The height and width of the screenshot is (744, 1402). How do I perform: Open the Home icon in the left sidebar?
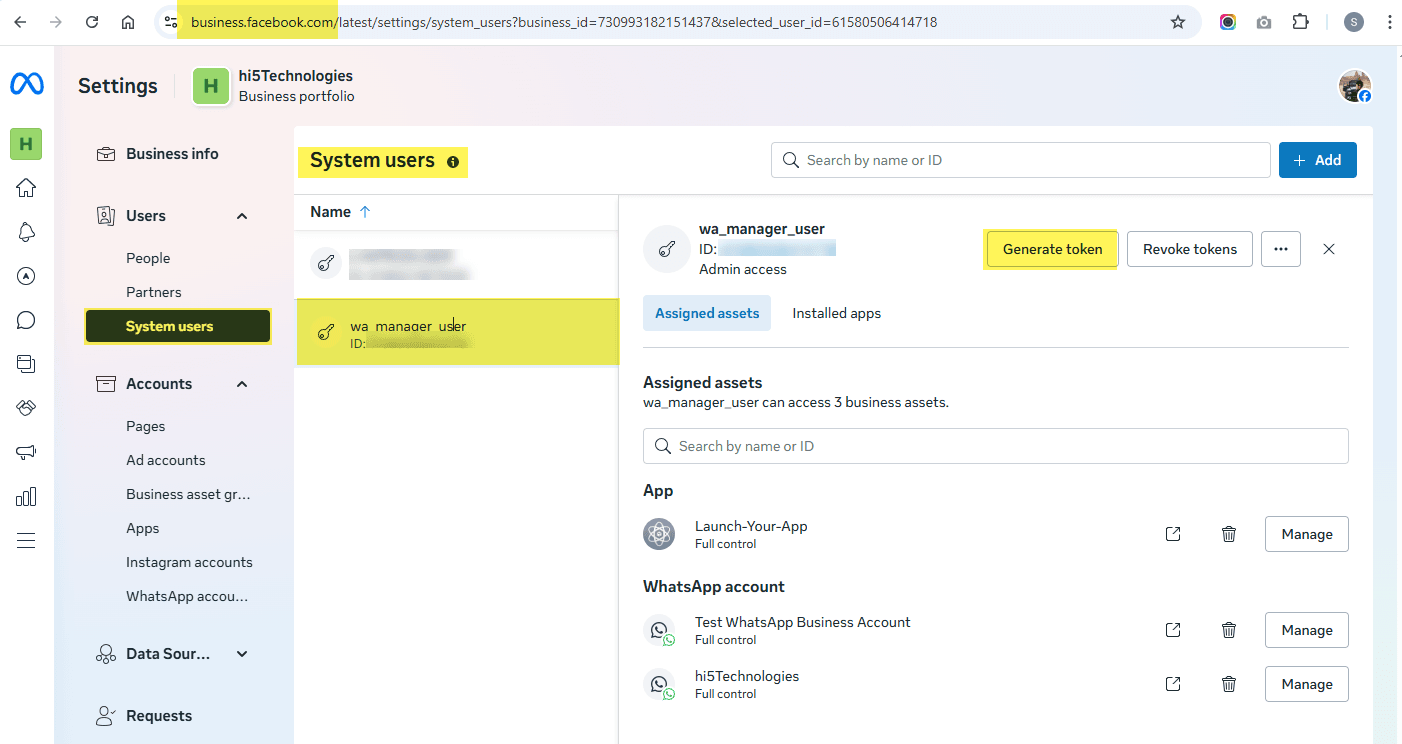tap(25, 188)
